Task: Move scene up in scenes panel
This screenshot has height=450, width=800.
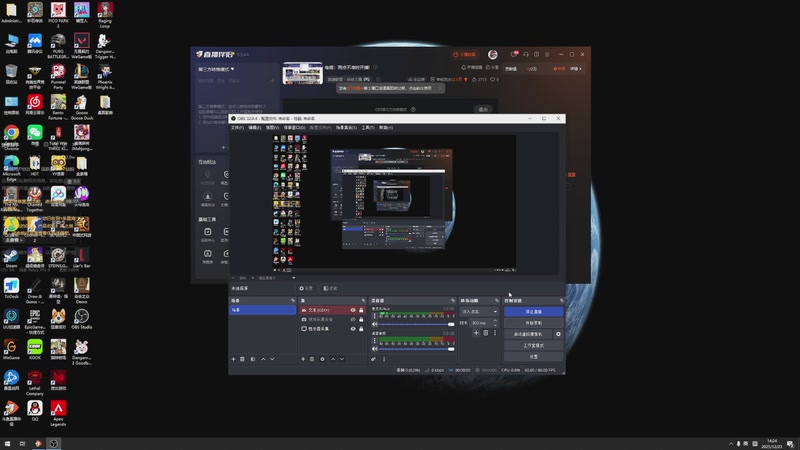Action: pos(263,359)
